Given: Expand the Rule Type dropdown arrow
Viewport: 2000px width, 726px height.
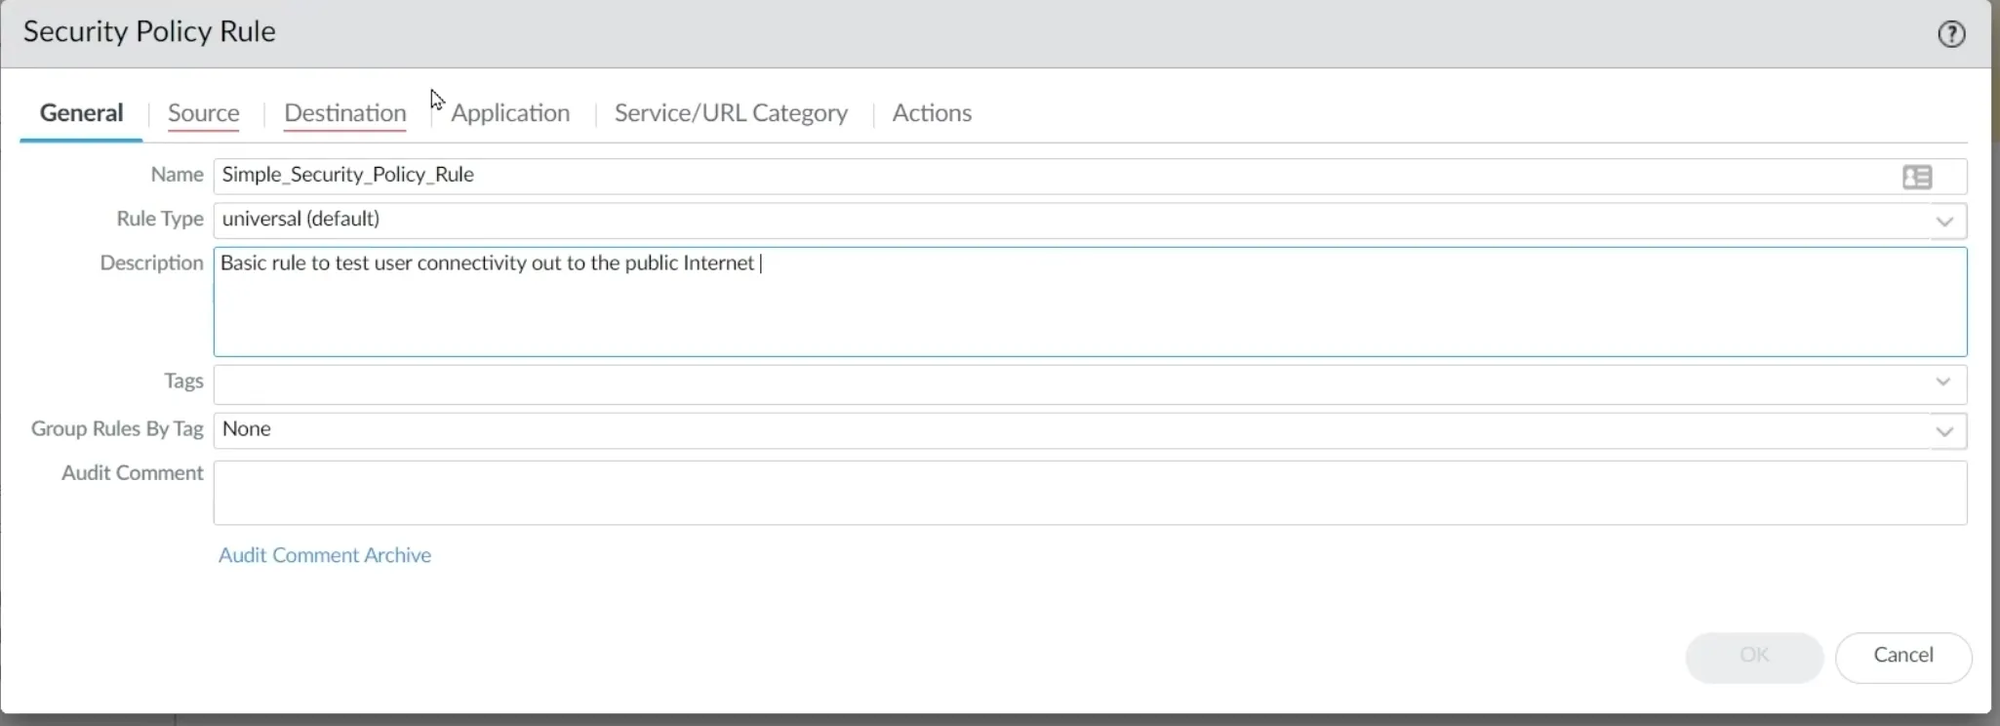Looking at the screenshot, I should pyautogui.click(x=1944, y=221).
